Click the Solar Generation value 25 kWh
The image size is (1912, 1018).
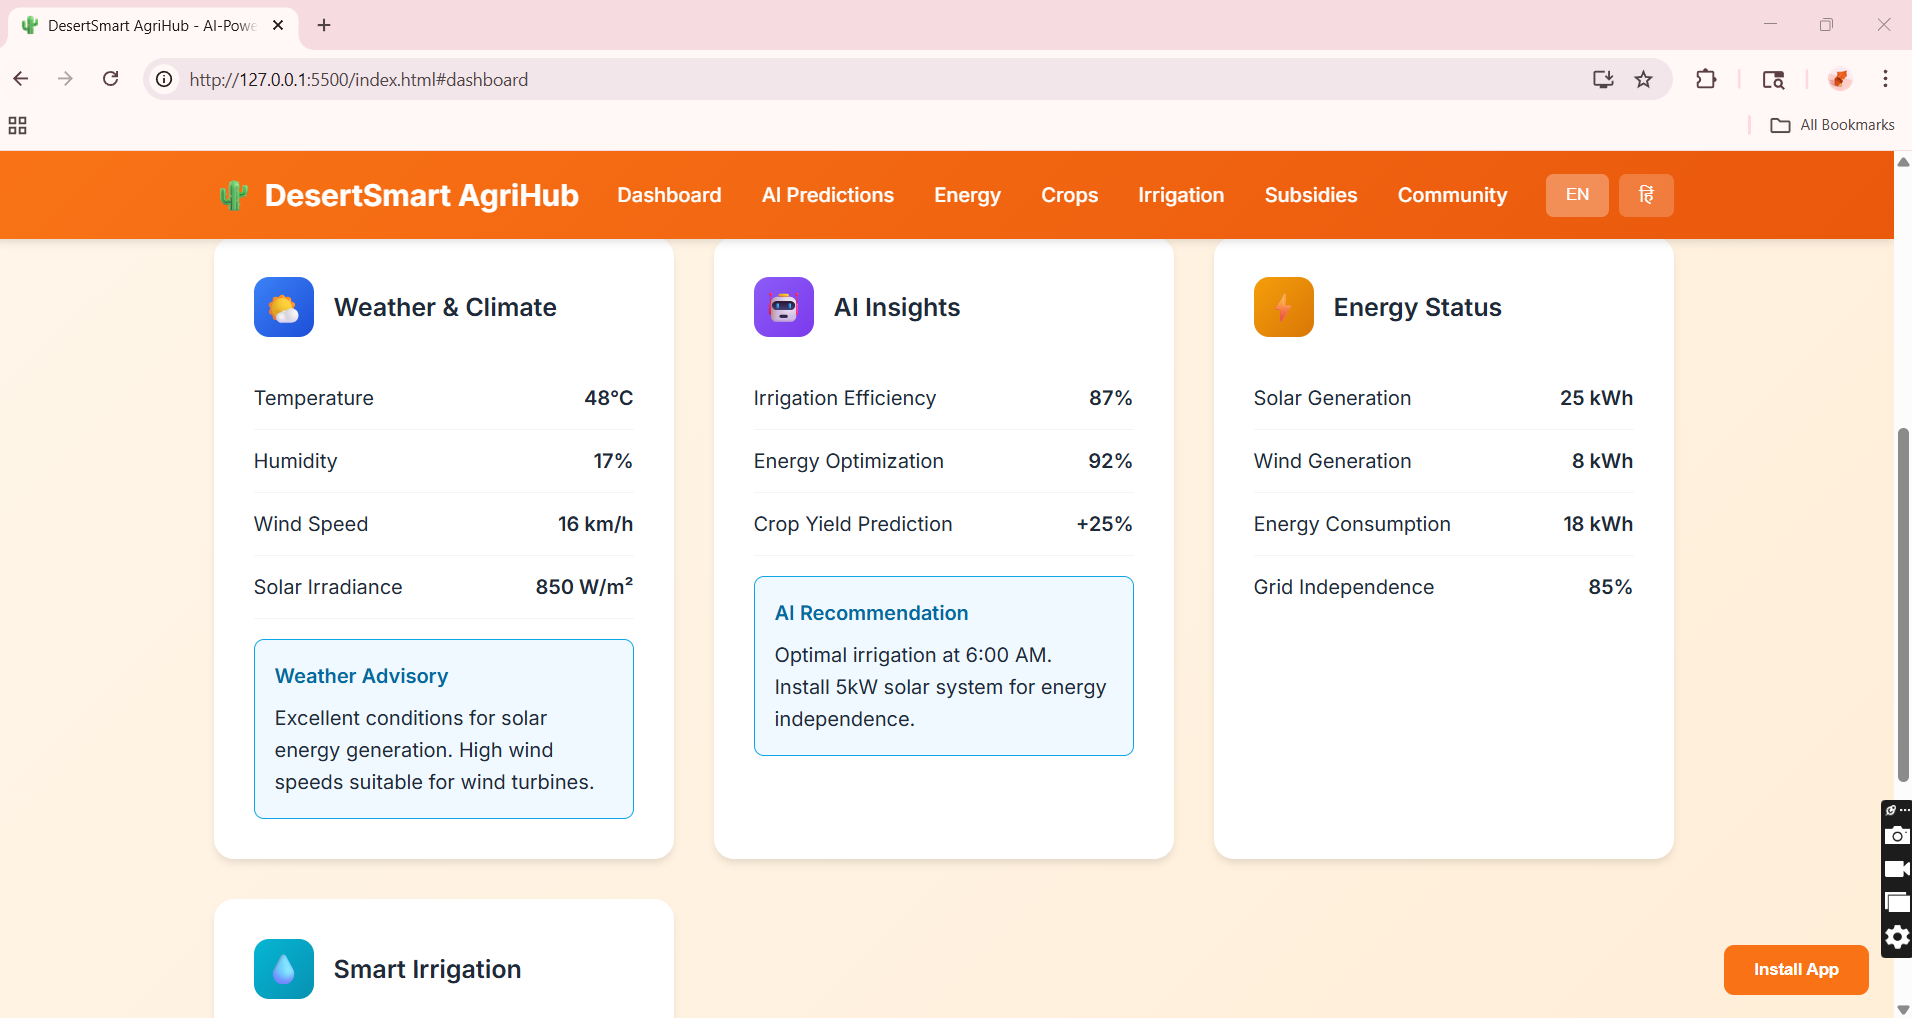(1596, 398)
